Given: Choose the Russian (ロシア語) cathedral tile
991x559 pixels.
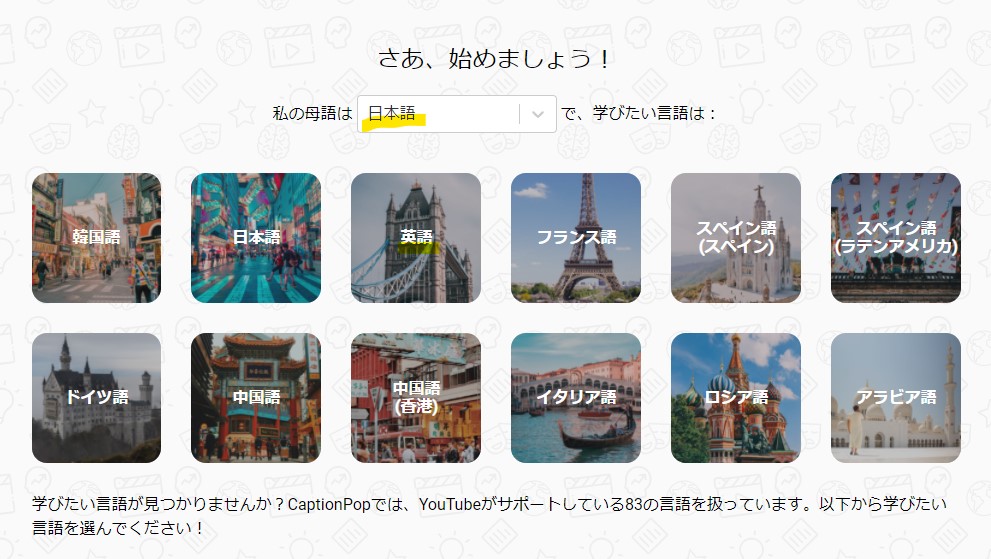Looking at the screenshot, I should pyautogui.click(x=736, y=398).
